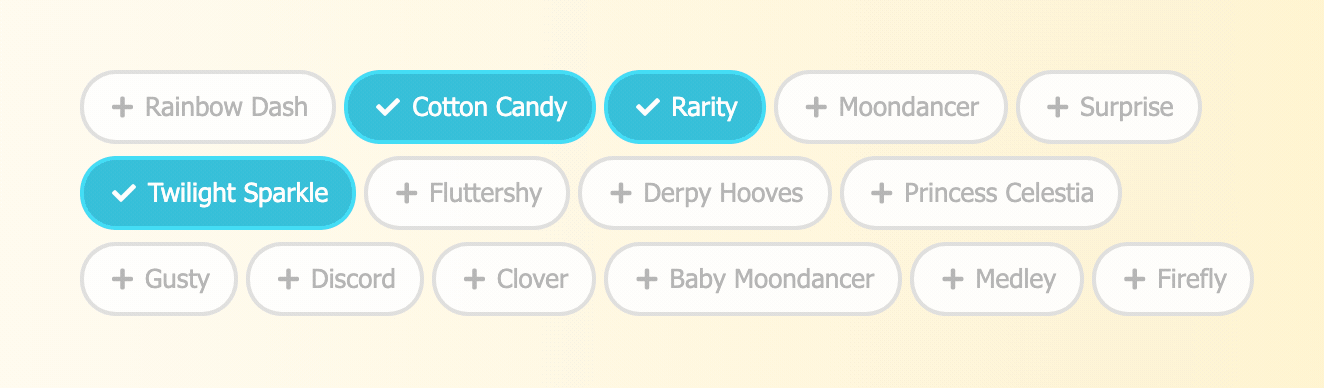Click the plus icon on Rainbow Dash

[x=122, y=107]
